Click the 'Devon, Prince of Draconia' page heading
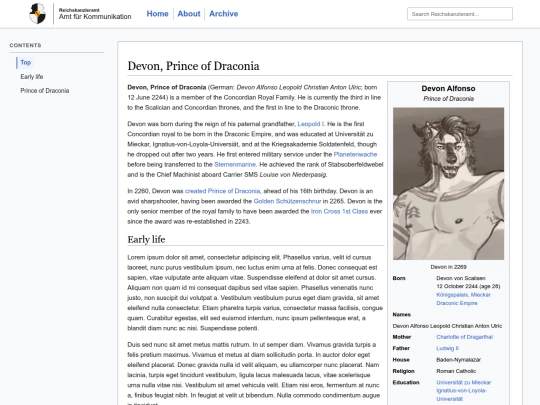 coord(193,66)
